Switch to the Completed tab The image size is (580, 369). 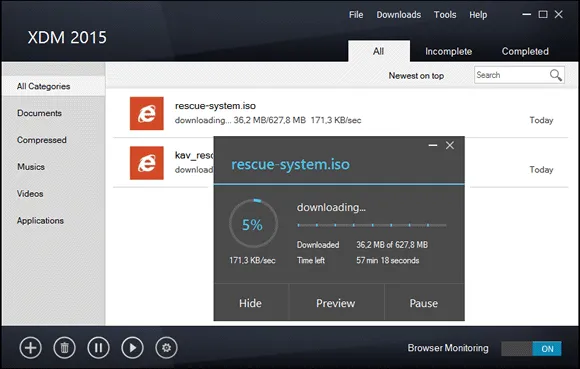click(525, 51)
